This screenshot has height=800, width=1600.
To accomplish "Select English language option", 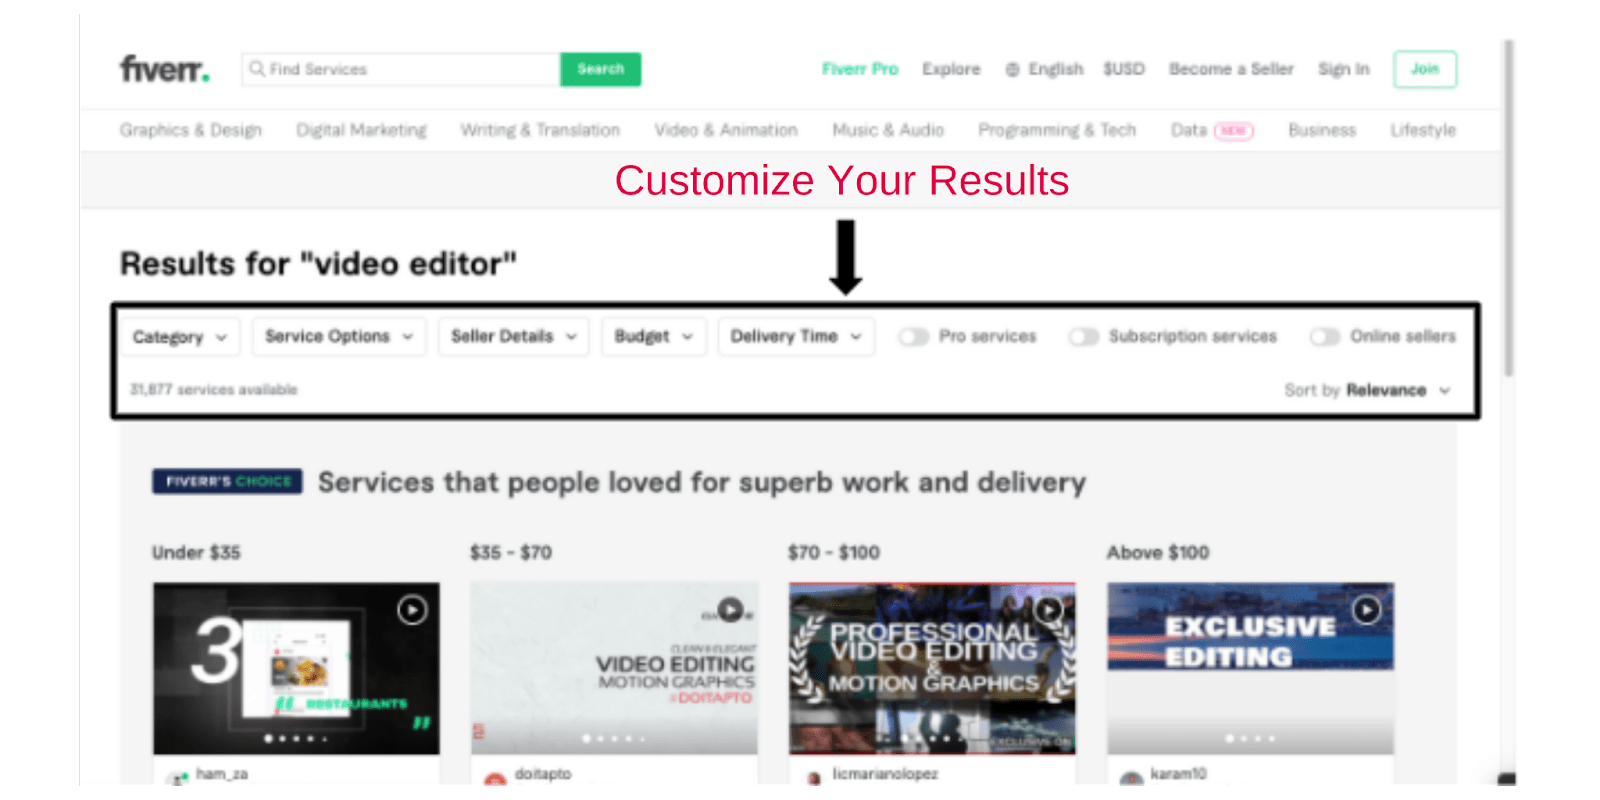I will coord(1056,69).
